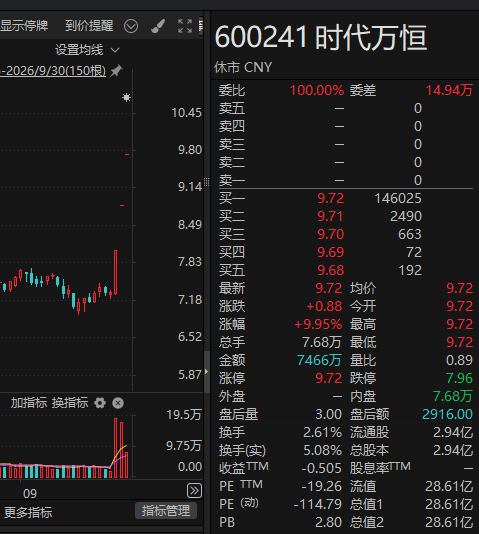
Task: Click the tall red limit-up candlestick
Action: point(116,272)
